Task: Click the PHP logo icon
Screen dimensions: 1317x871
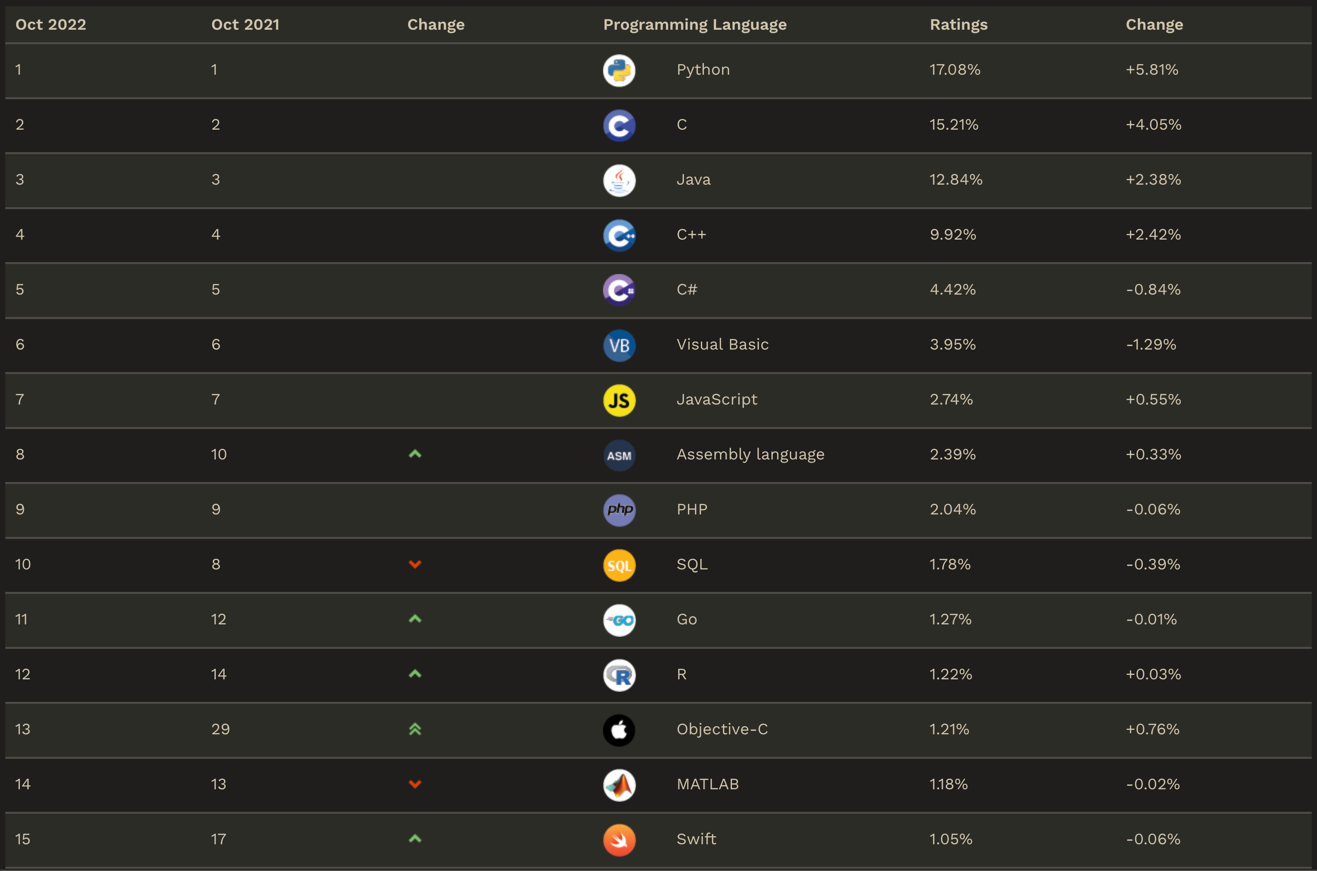Action: pyautogui.click(x=619, y=510)
